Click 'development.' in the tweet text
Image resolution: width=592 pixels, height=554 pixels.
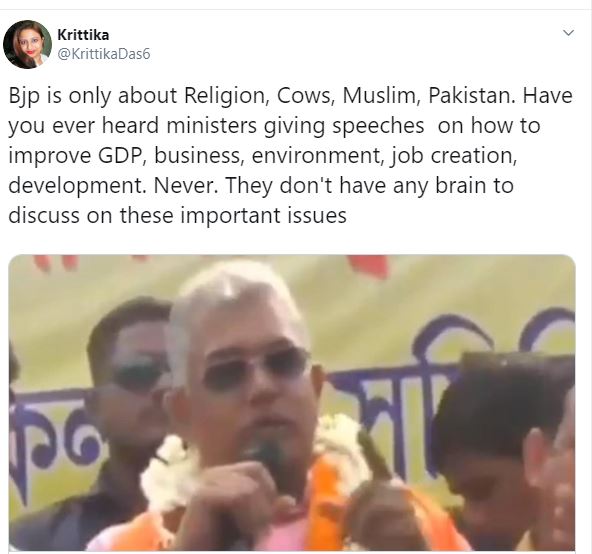click(77, 186)
